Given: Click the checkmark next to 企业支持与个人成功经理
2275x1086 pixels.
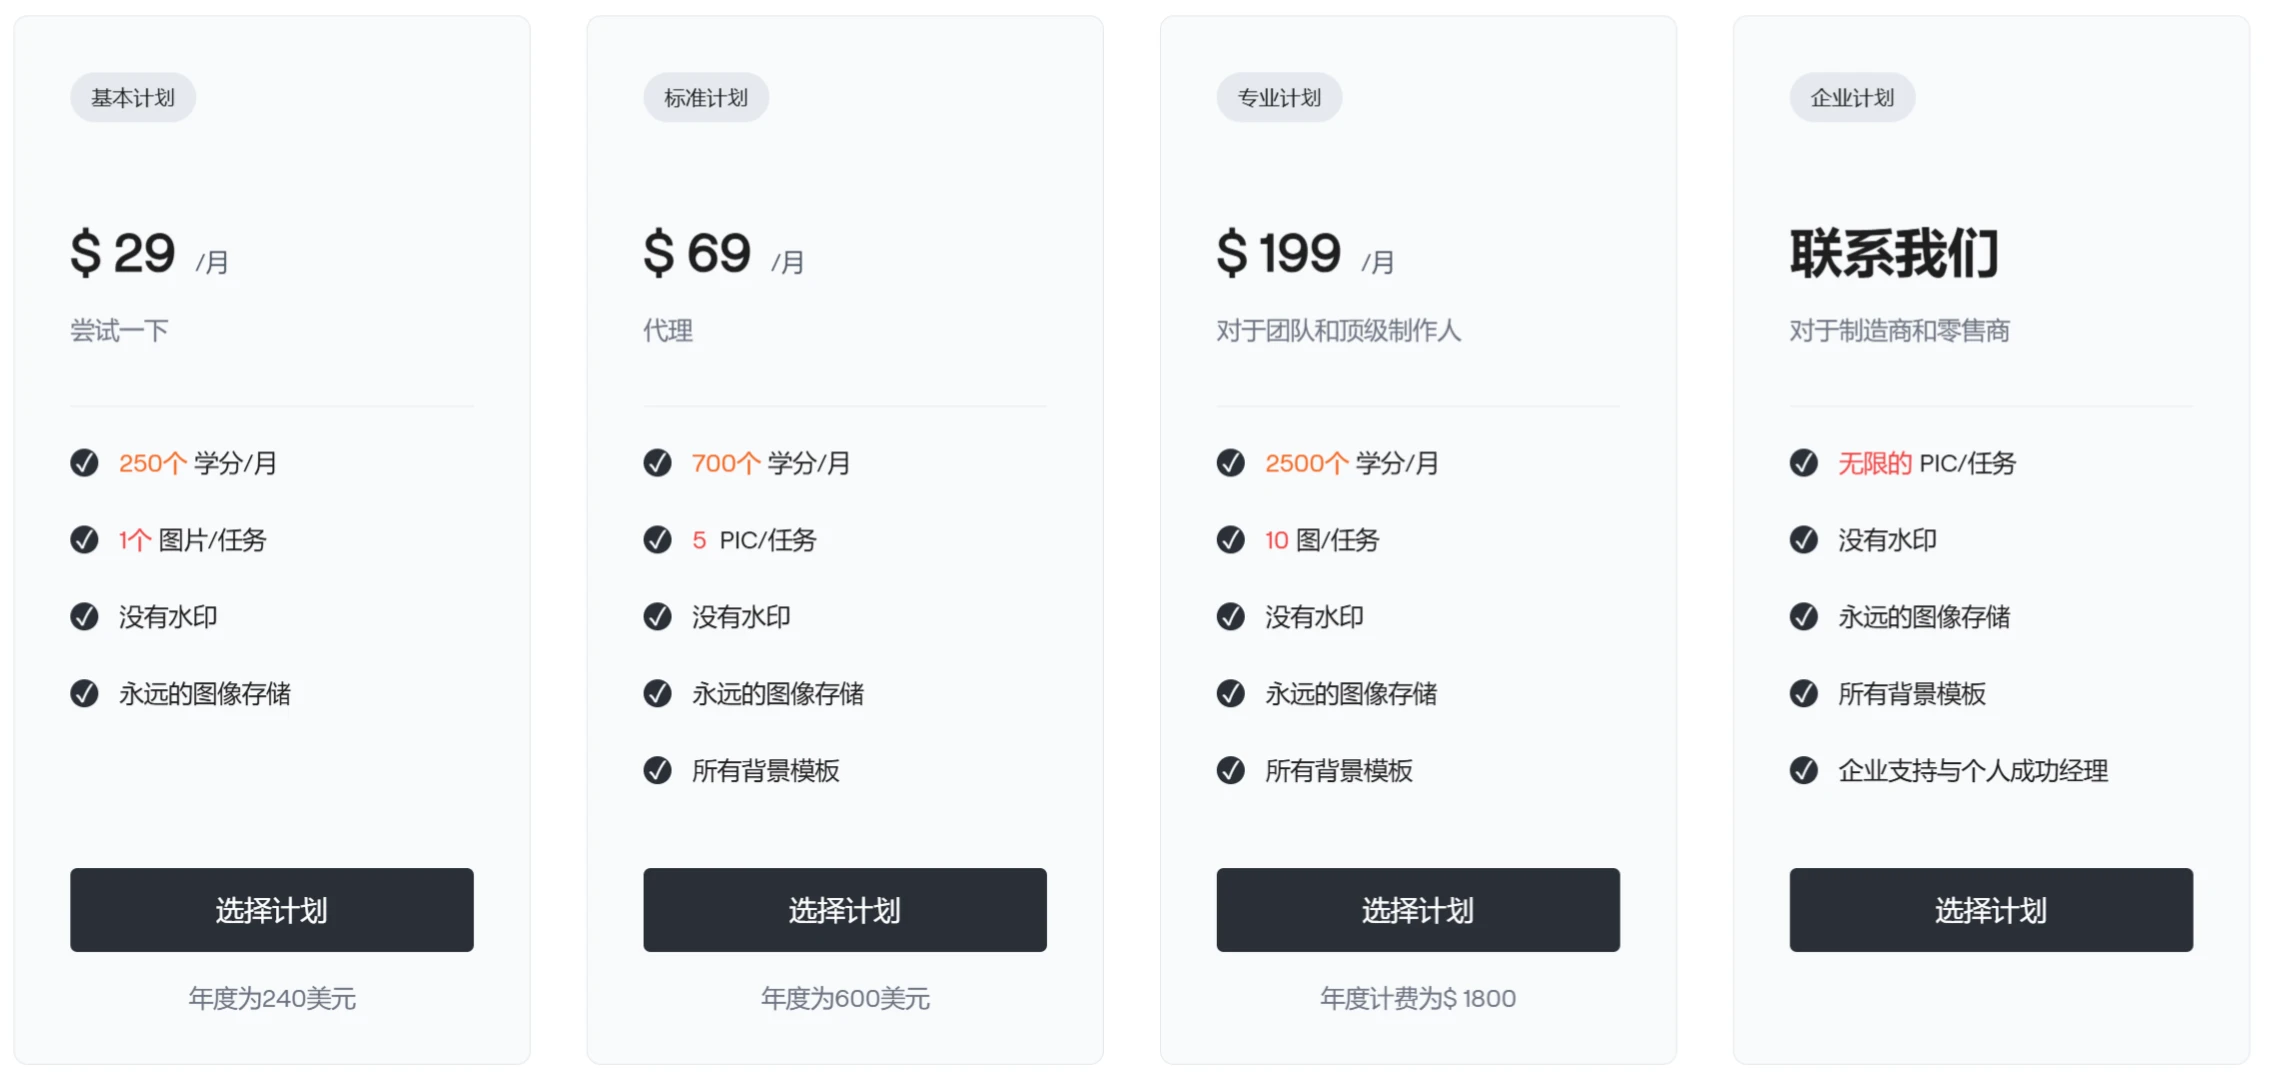Looking at the screenshot, I should [1802, 771].
